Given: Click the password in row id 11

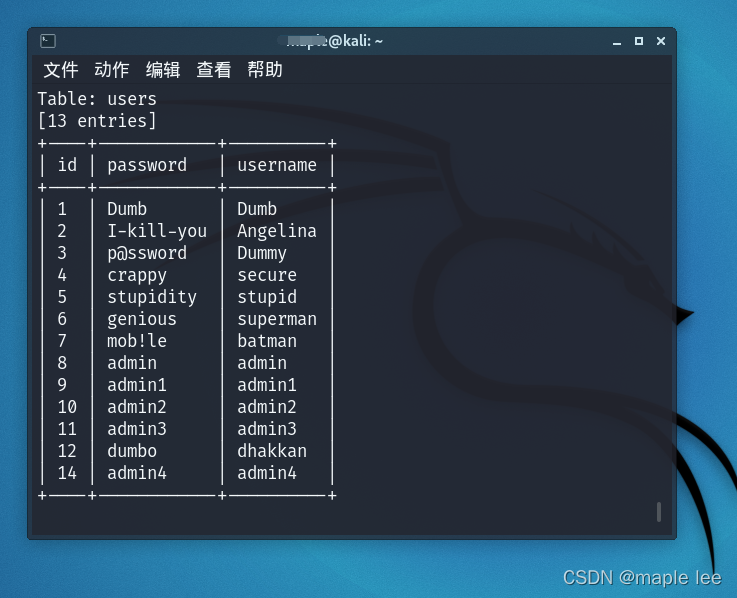Looking at the screenshot, I should click(x=137, y=429).
